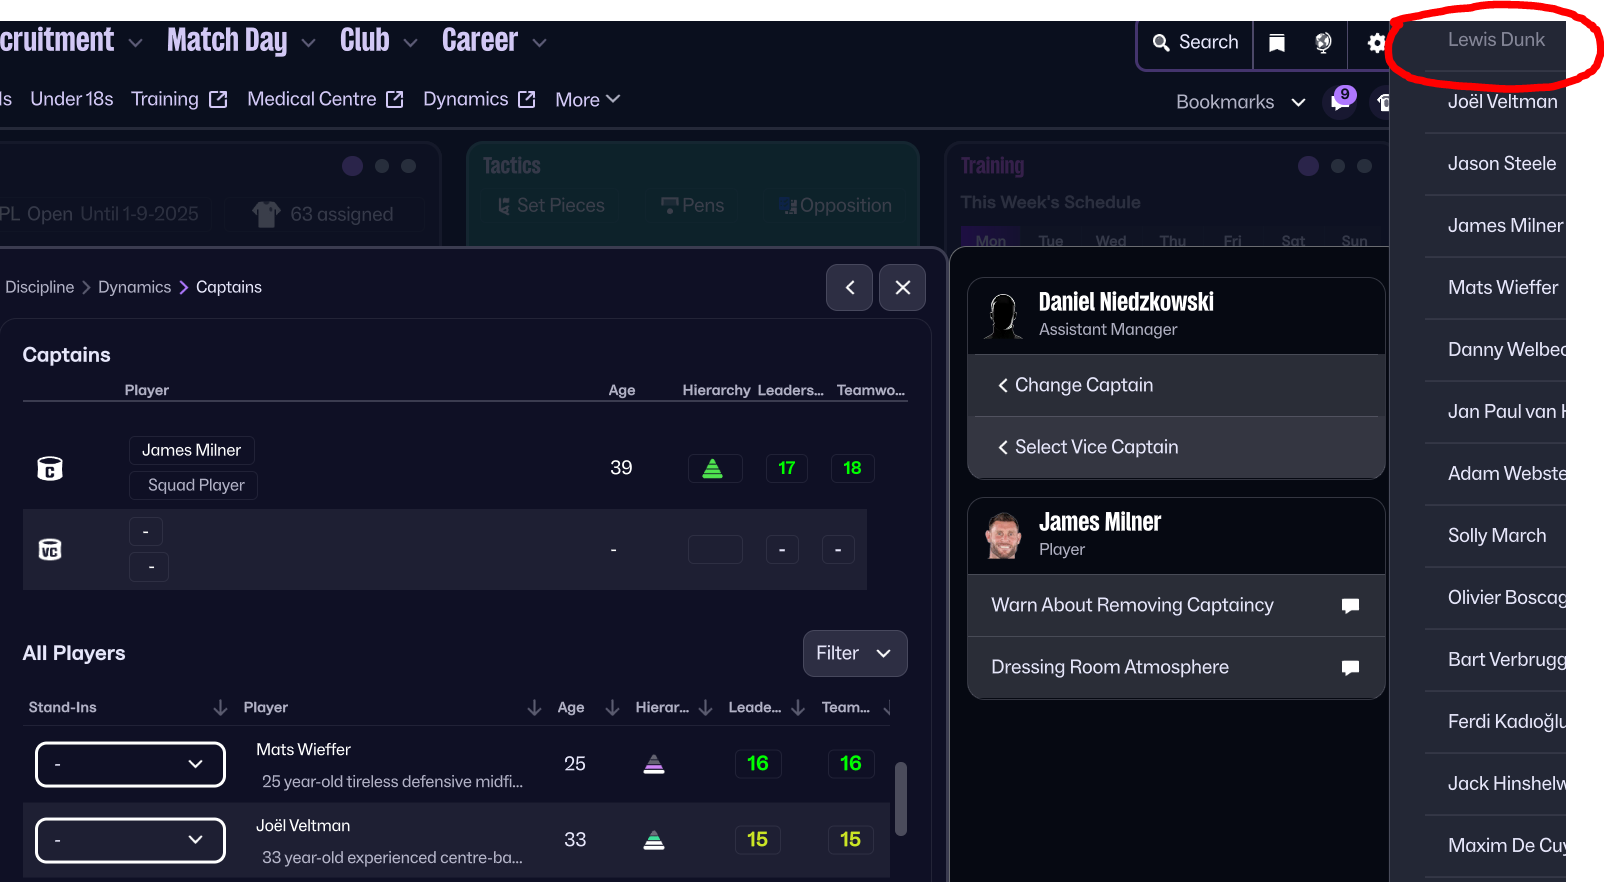Click the All Players list scrollbar
1604x882 pixels.
pyautogui.click(x=900, y=798)
